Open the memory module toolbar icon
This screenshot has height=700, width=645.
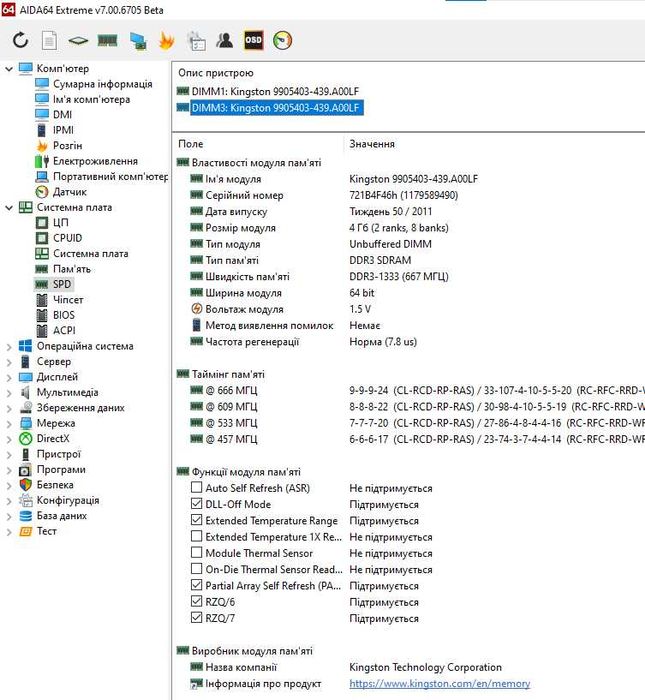click(x=108, y=41)
